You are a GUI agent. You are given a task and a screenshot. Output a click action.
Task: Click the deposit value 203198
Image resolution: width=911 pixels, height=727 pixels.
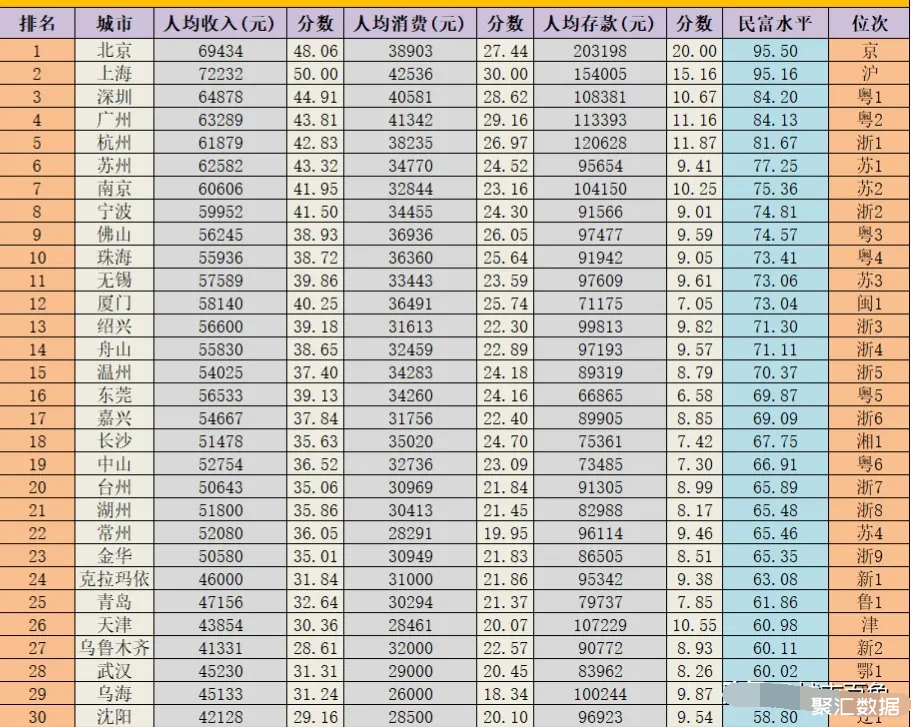point(600,51)
